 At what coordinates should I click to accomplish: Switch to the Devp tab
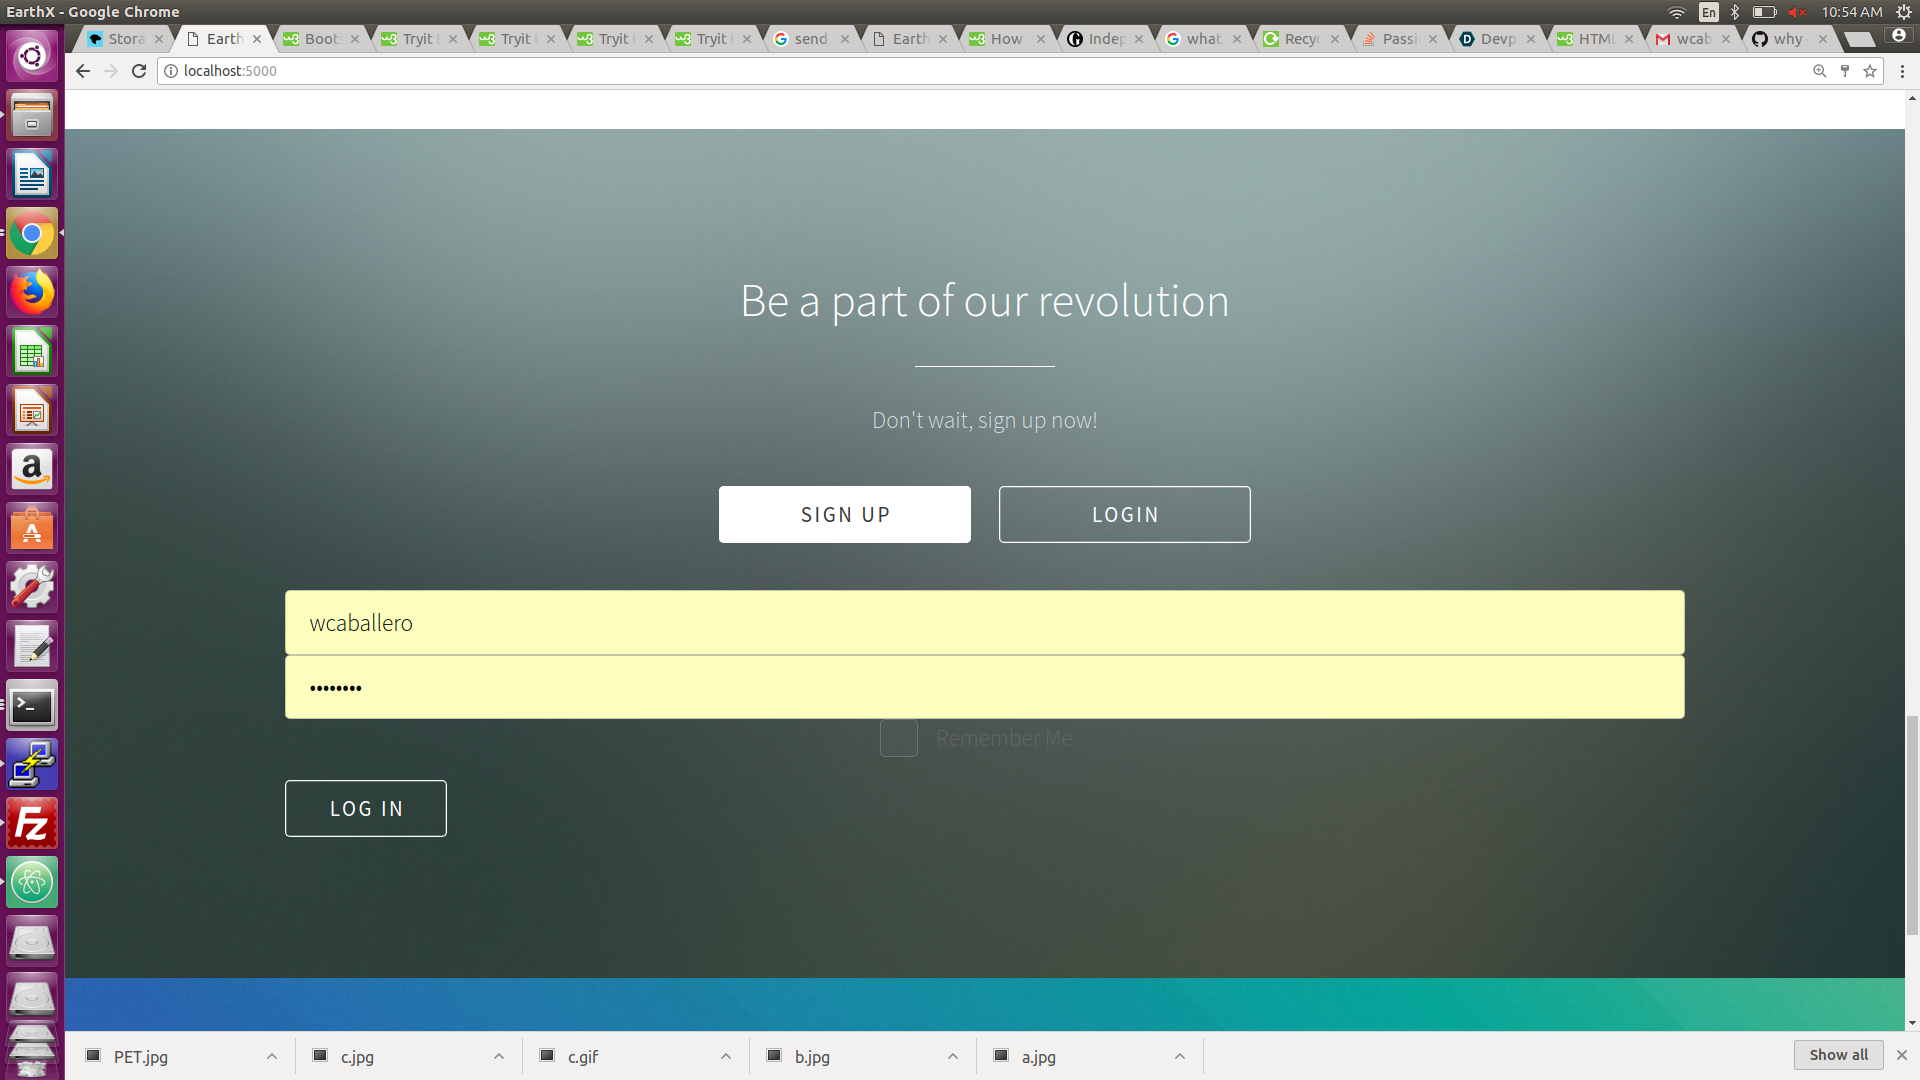tap(1496, 39)
